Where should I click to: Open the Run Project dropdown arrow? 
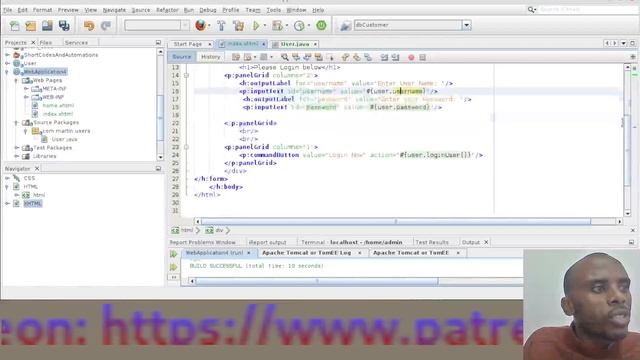(x=264, y=26)
